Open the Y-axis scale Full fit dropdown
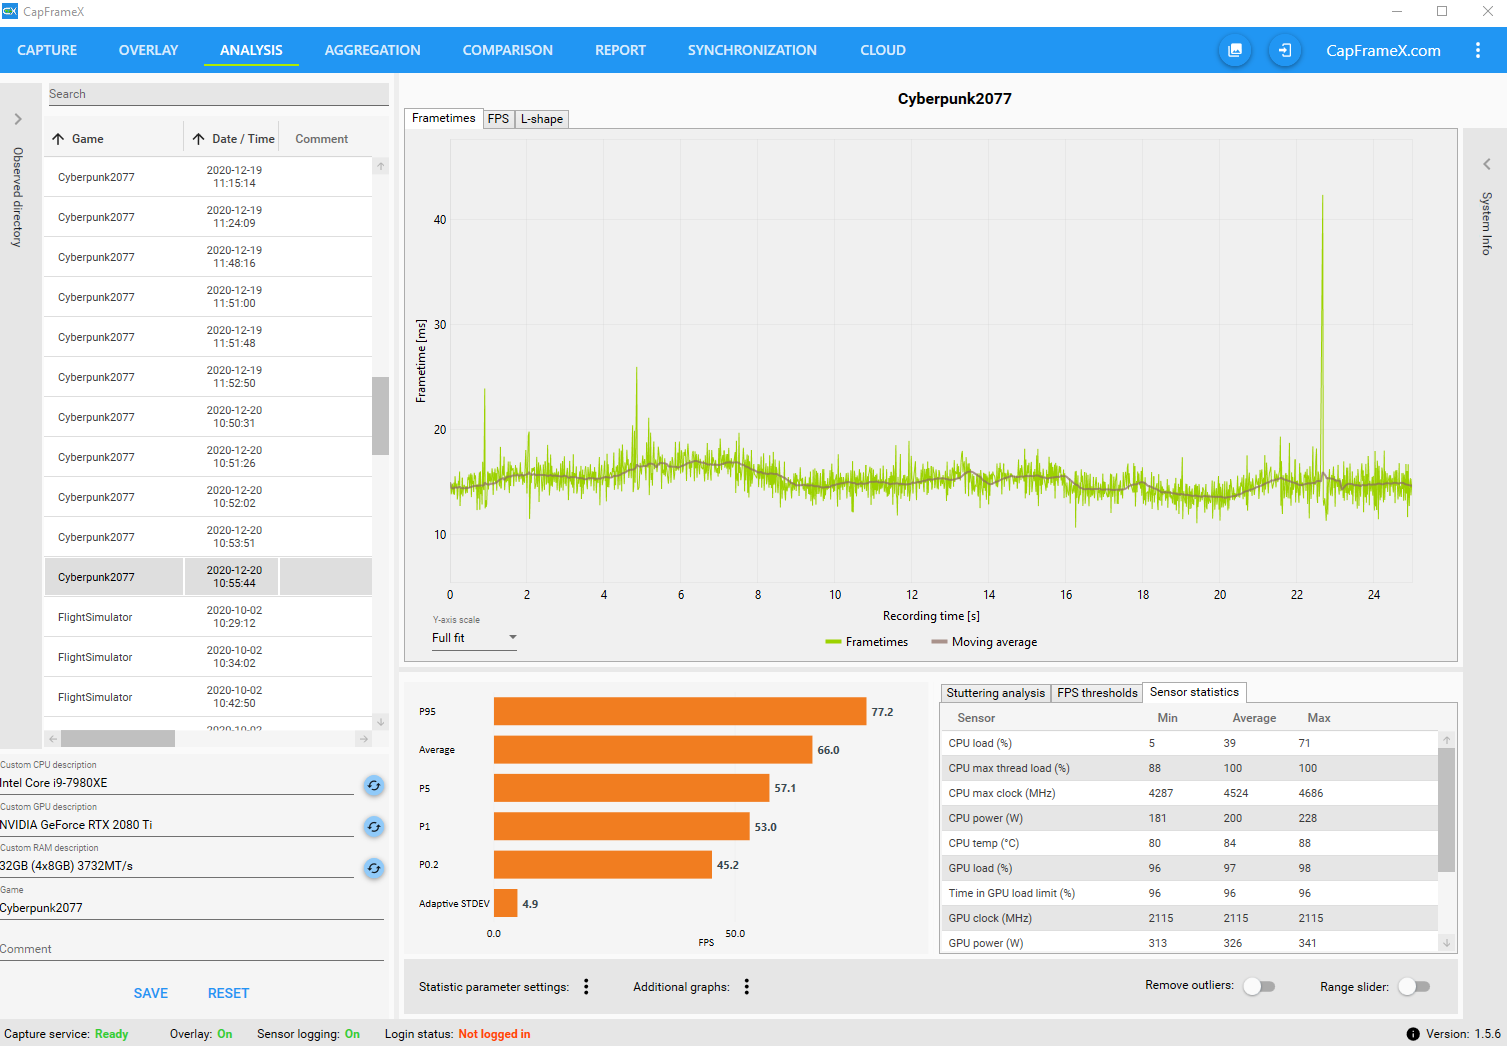The width and height of the screenshot is (1507, 1046). click(x=474, y=638)
